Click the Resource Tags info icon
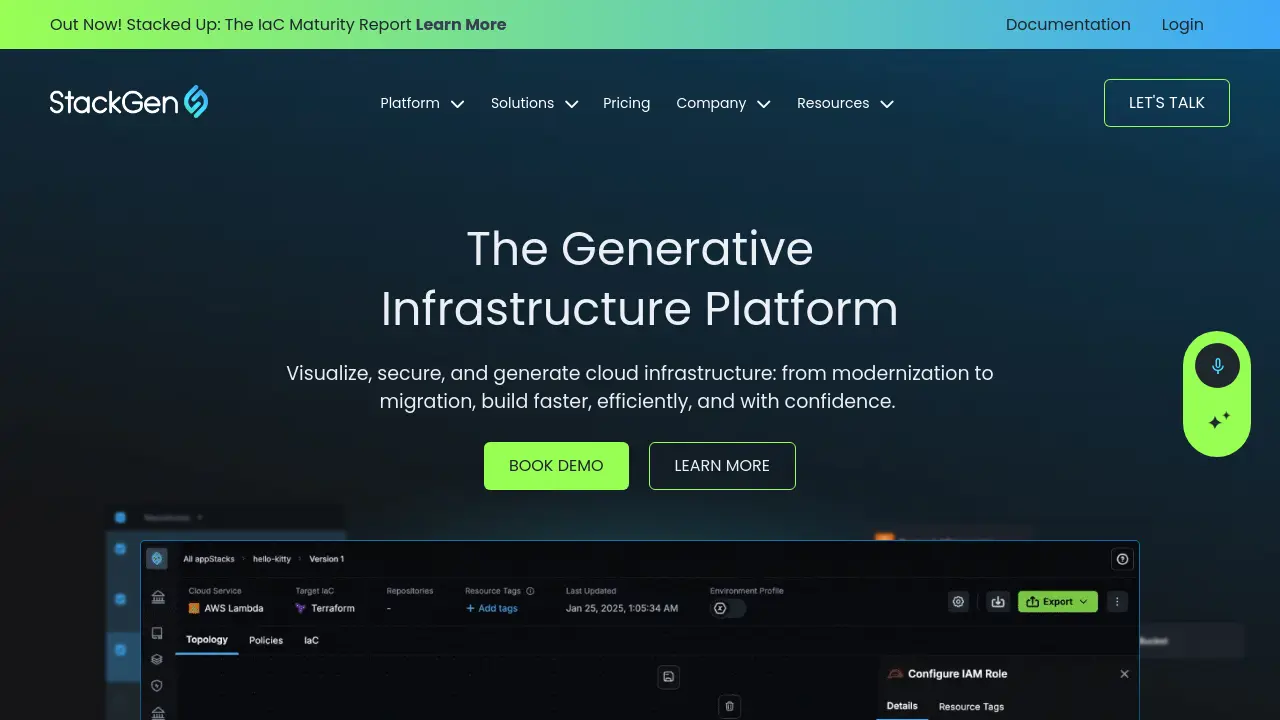 click(530, 591)
